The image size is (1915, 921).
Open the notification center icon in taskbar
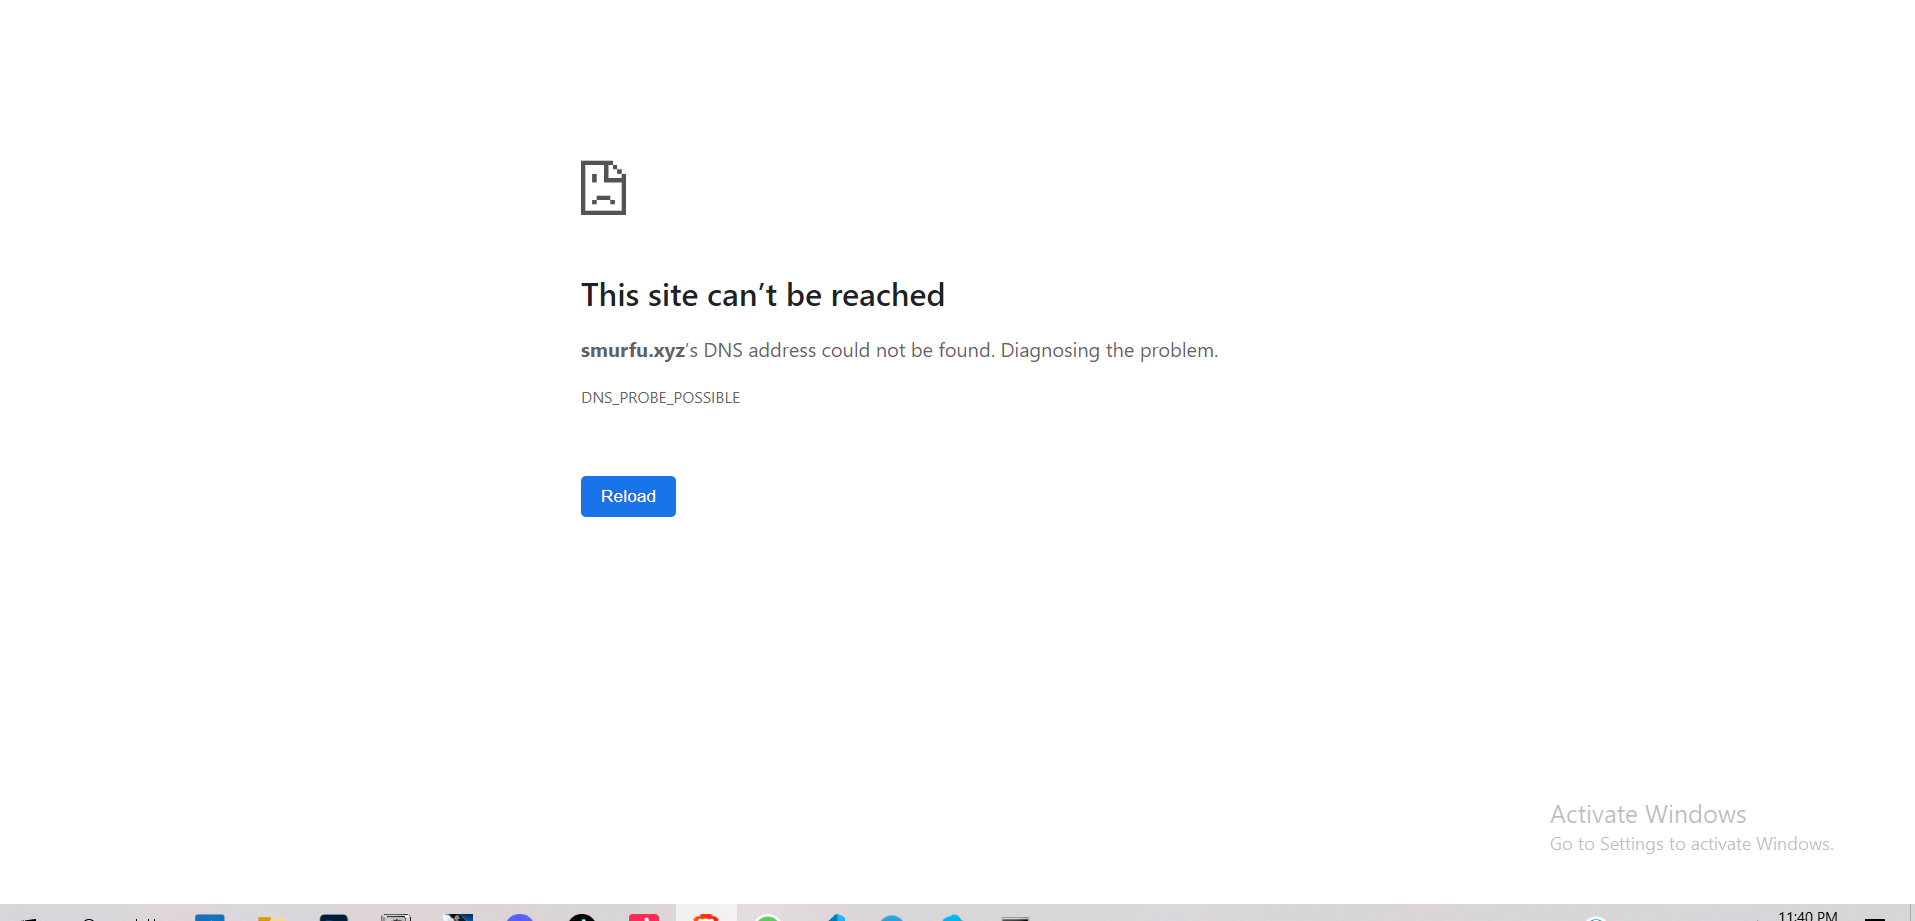point(1875,918)
